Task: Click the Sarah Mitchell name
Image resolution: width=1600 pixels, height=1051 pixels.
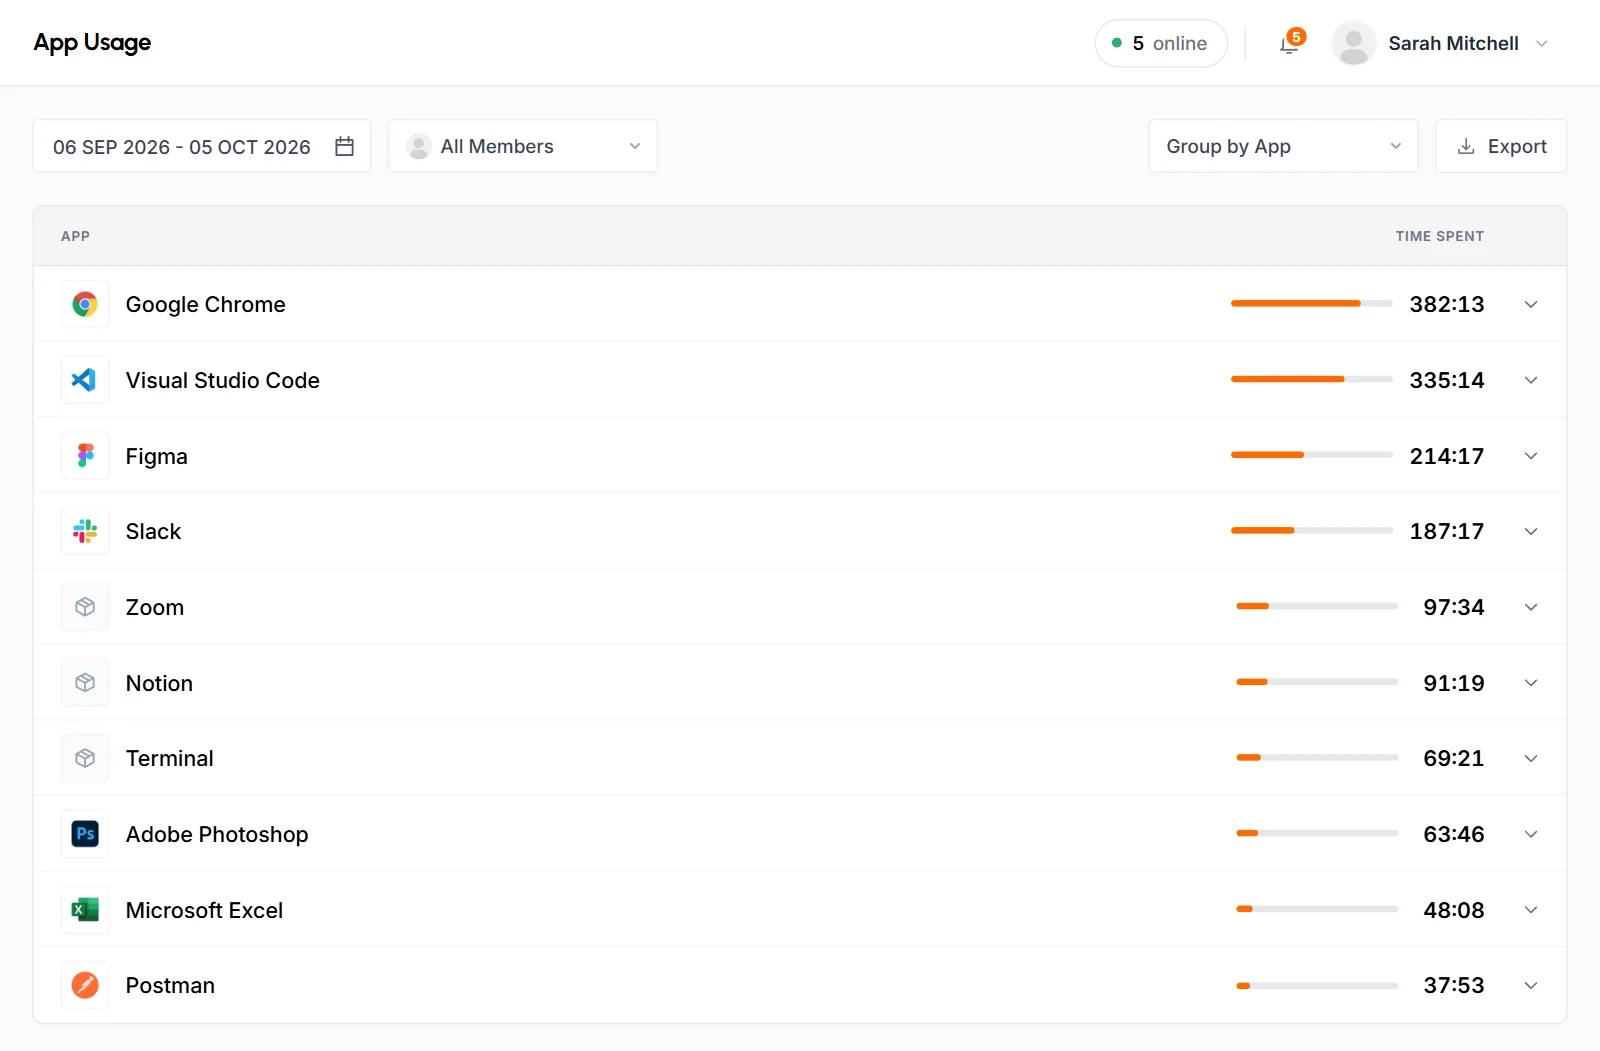Action: click(x=1453, y=44)
